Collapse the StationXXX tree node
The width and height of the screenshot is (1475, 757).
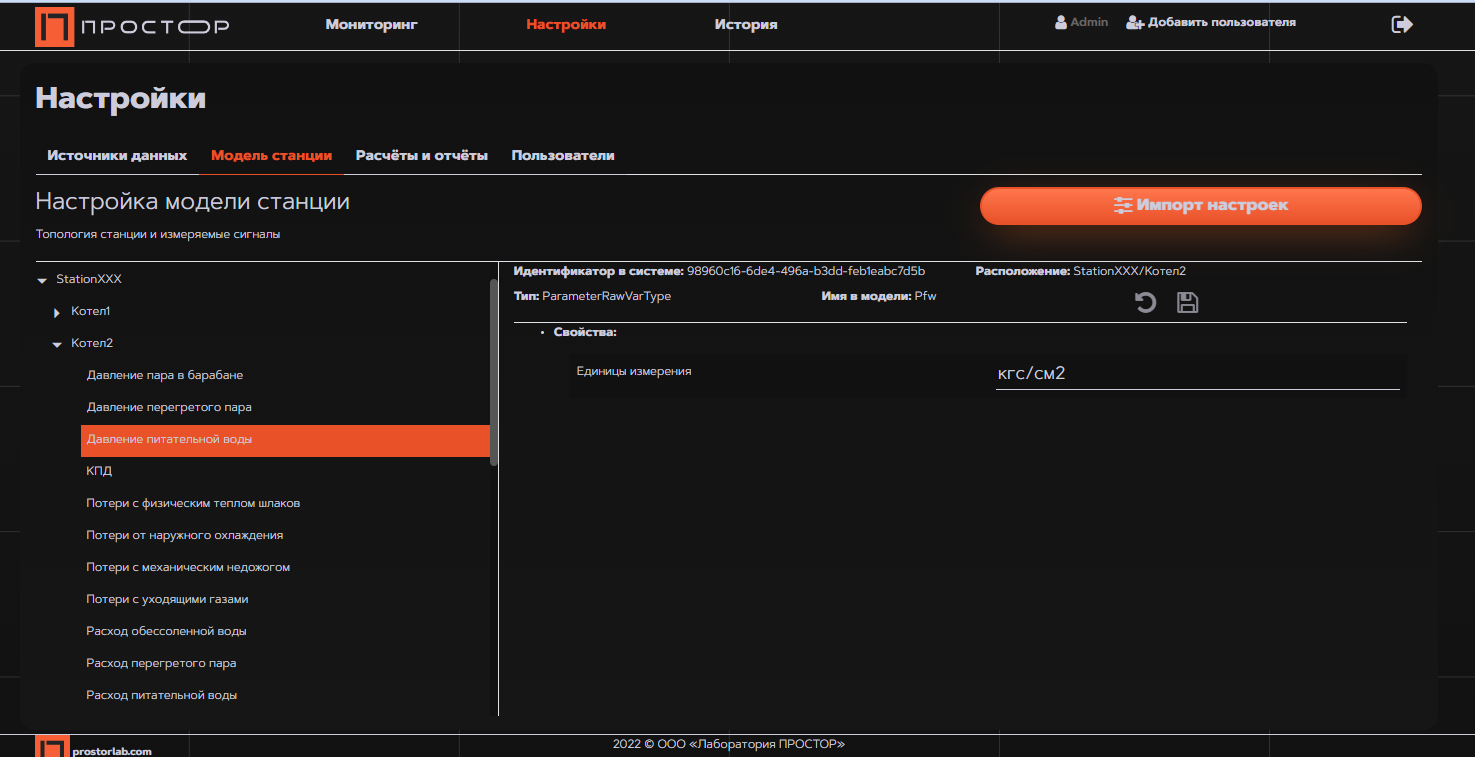coord(42,280)
